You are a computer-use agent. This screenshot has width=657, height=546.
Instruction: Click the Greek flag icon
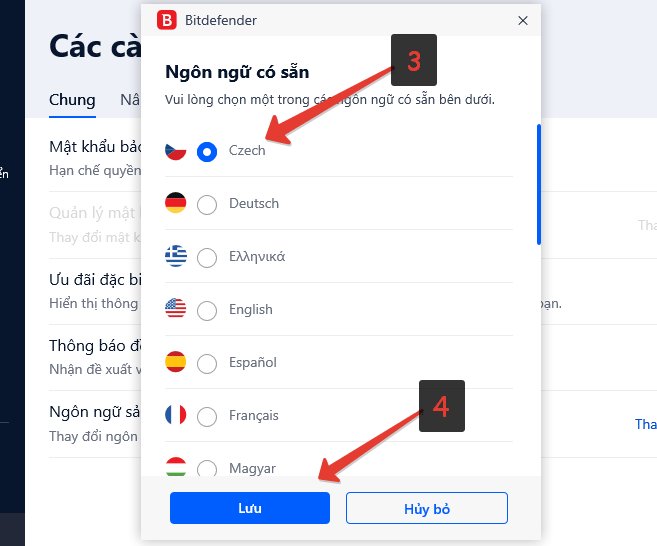click(x=176, y=256)
